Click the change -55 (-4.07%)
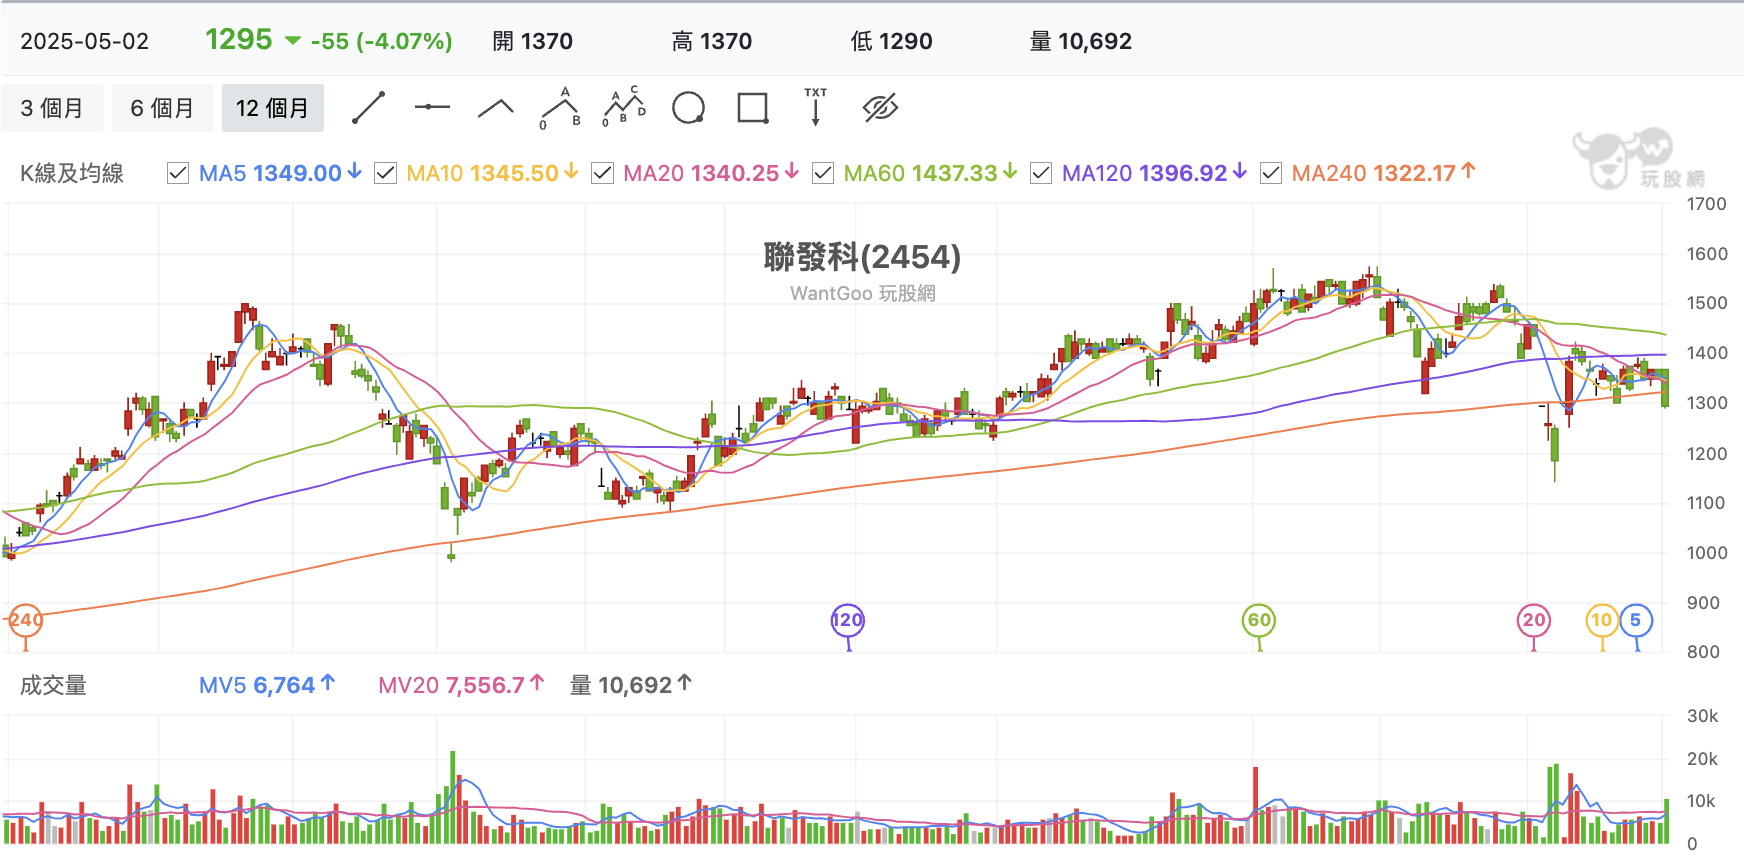This screenshot has width=1744, height=860. click(381, 42)
